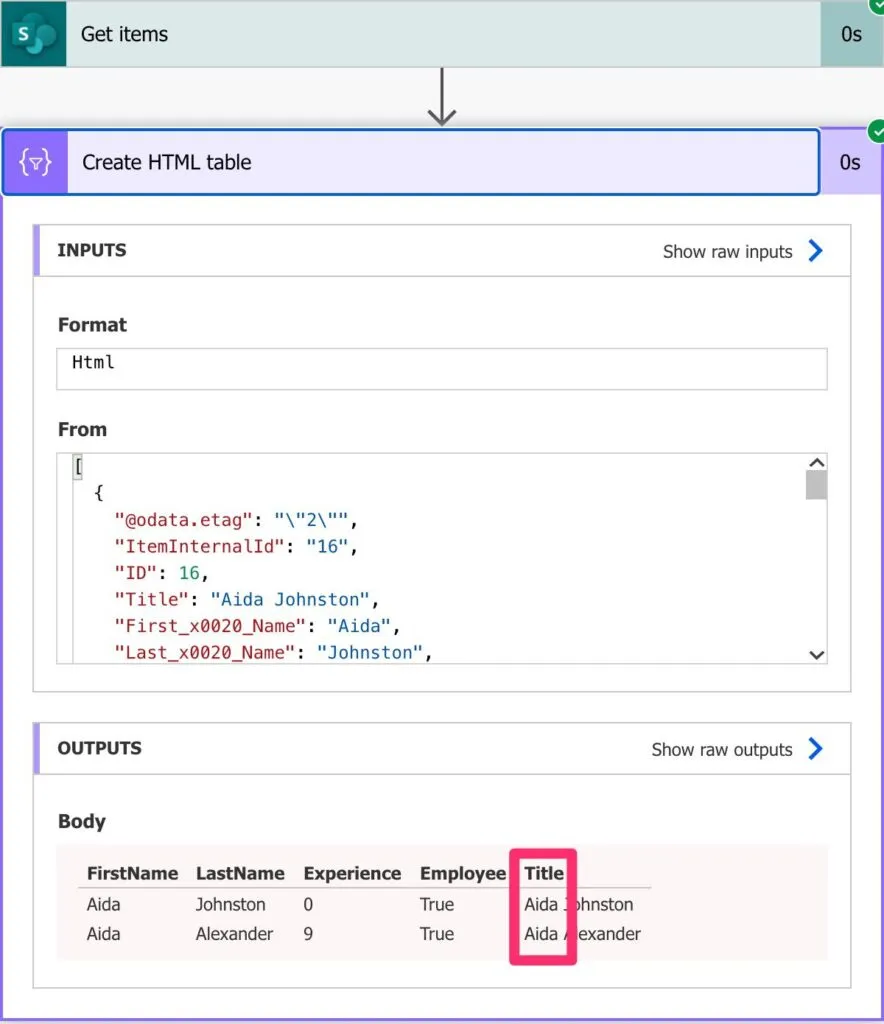Open the Show raw outputs link
Screen dimensions: 884x1024
point(721,750)
